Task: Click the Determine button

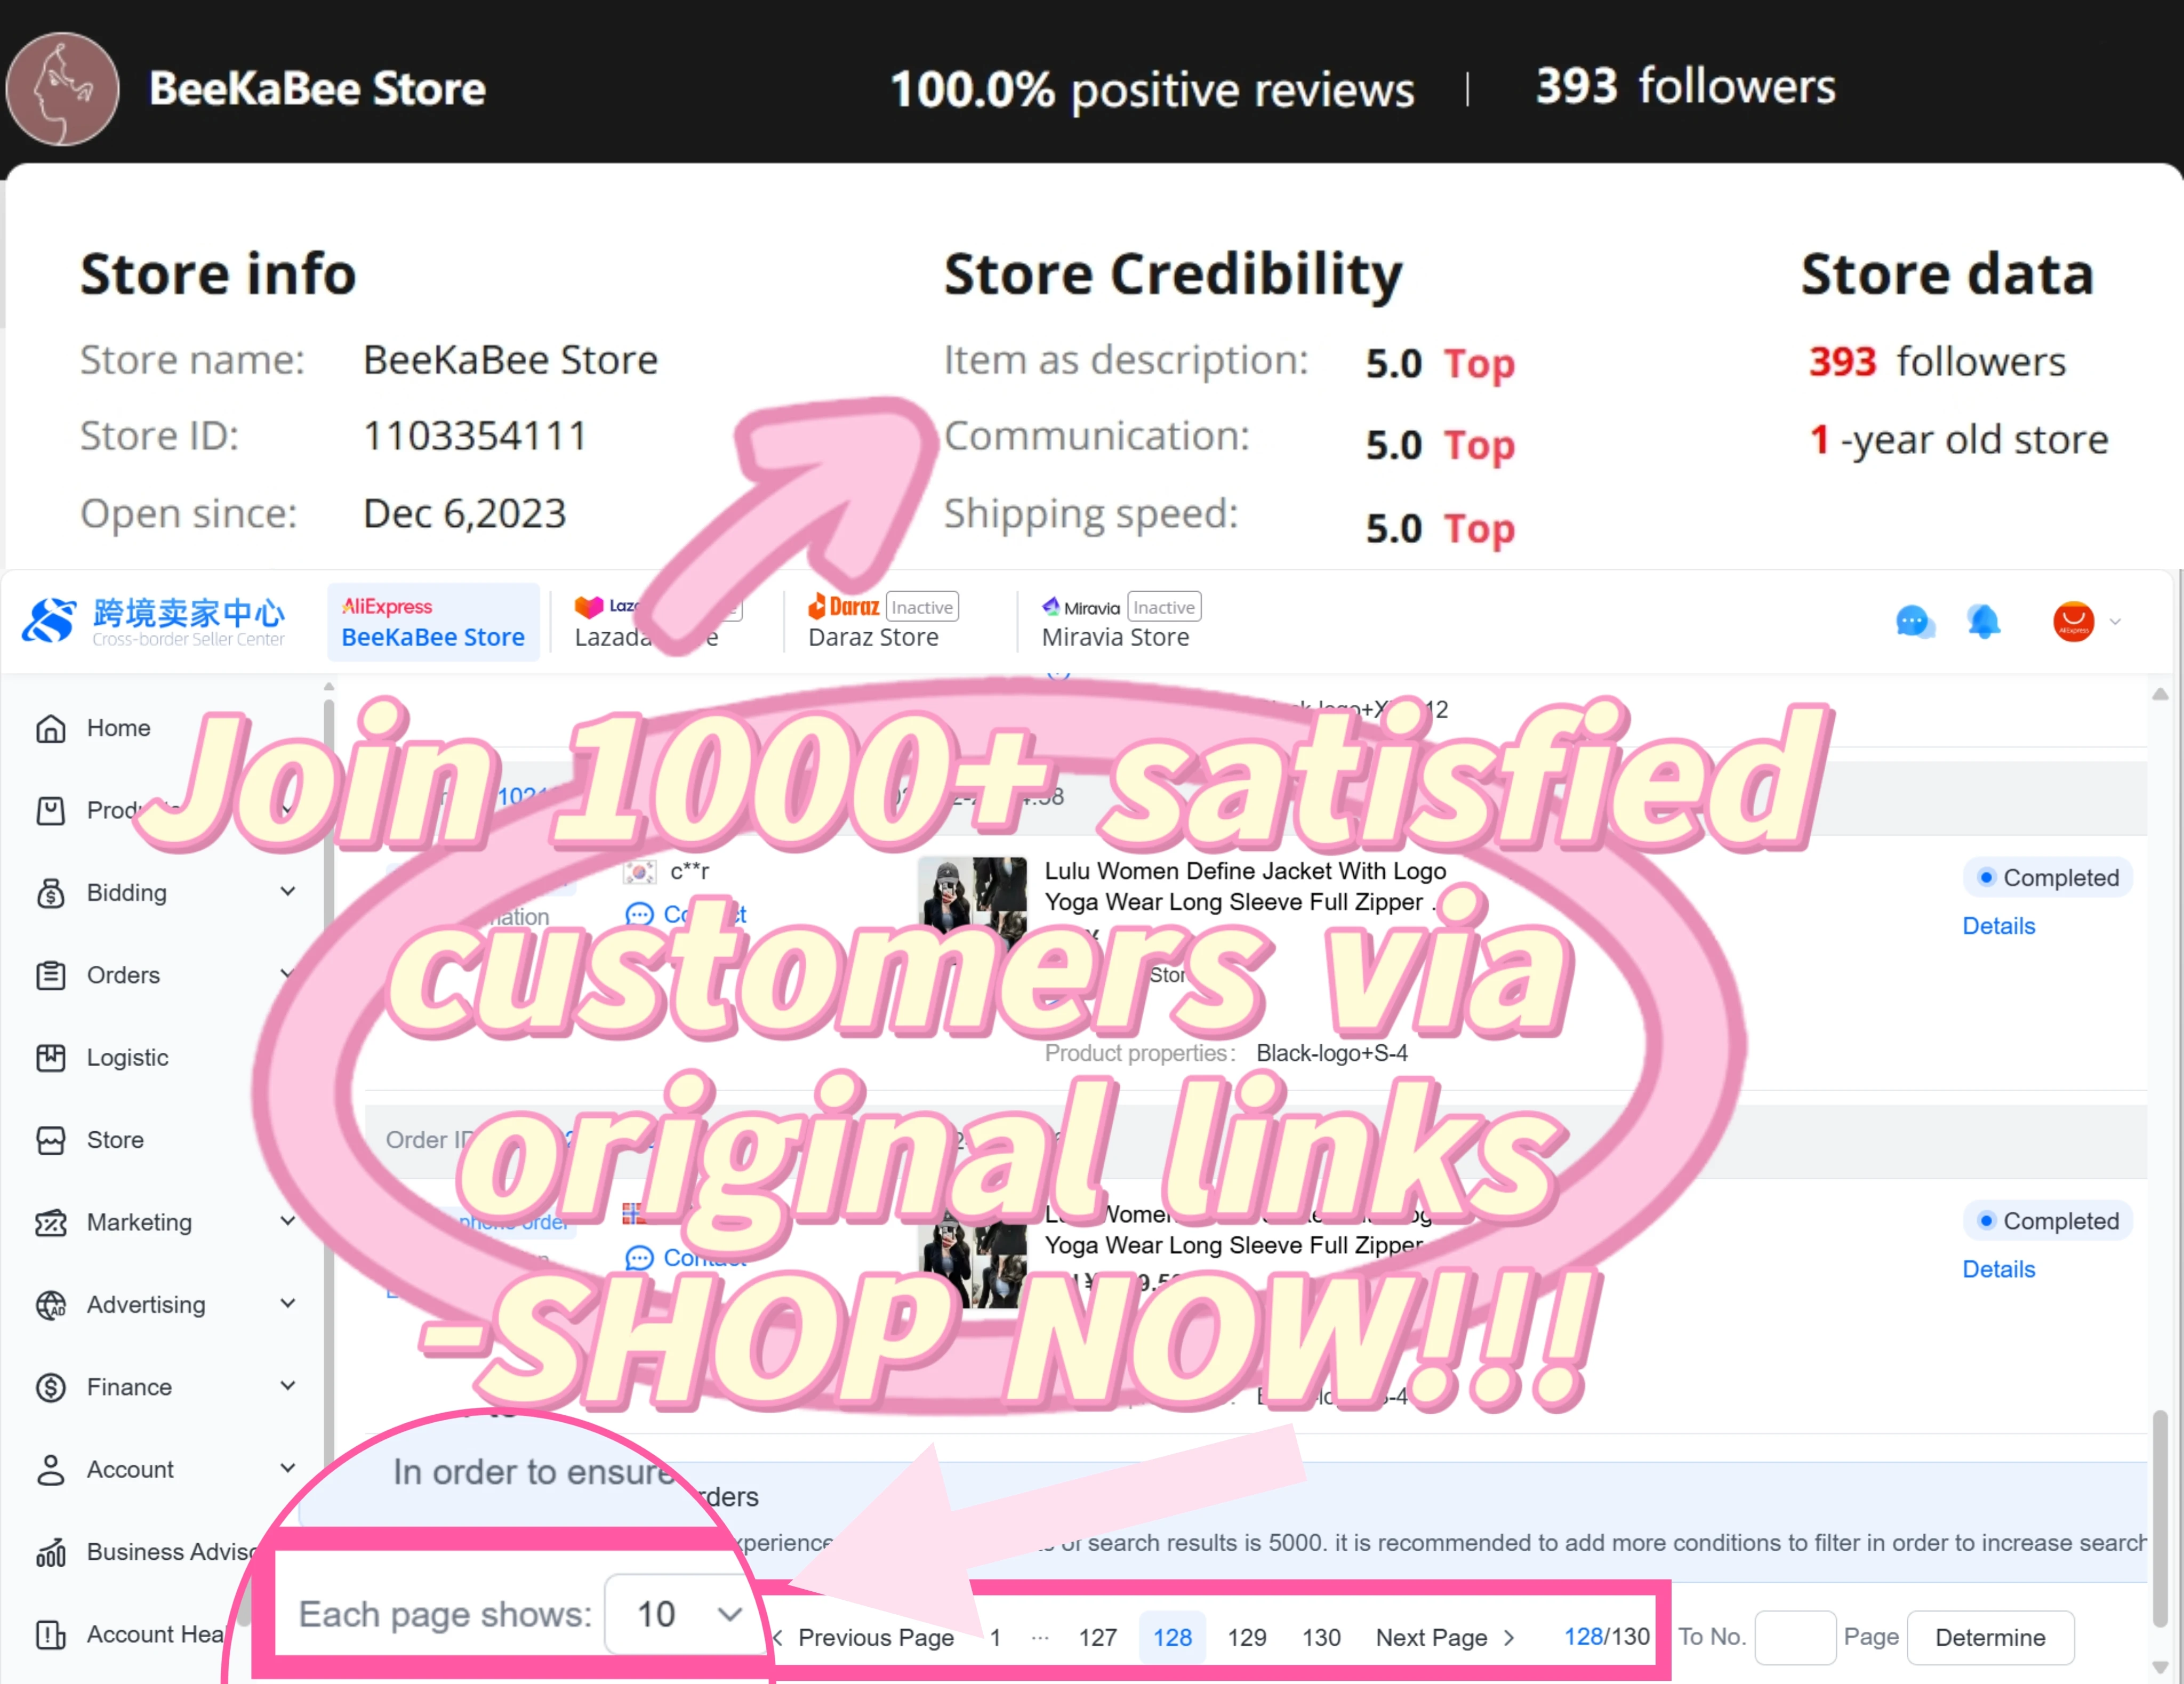Action: (x=1990, y=1637)
